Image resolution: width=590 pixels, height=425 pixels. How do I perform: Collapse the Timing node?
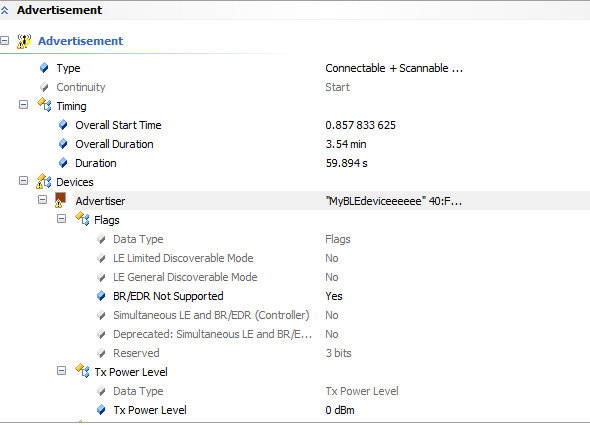click(x=23, y=105)
